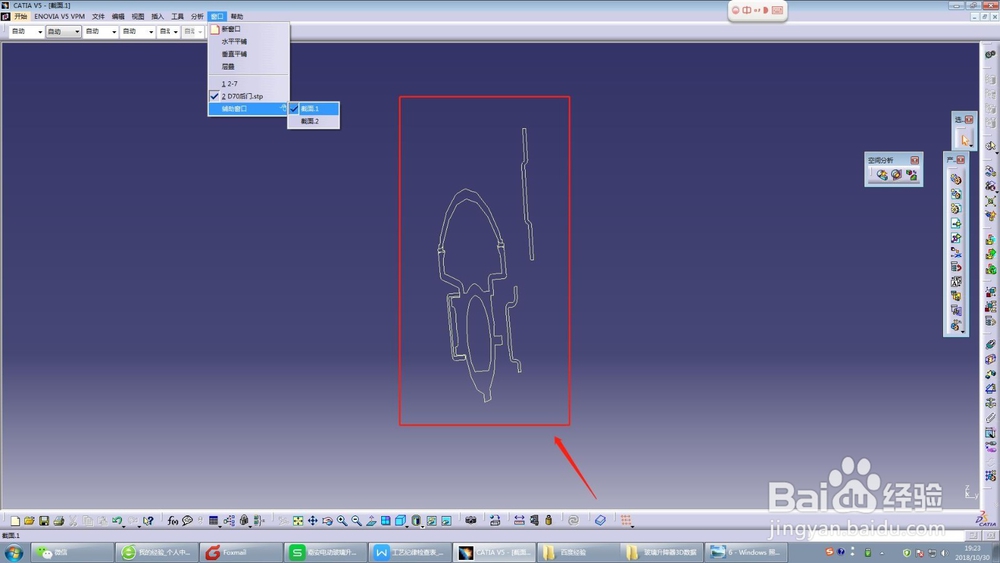1000x563 pixels.
Task: Open the second 自动 dropdown
Action: [x=63, y=31]
